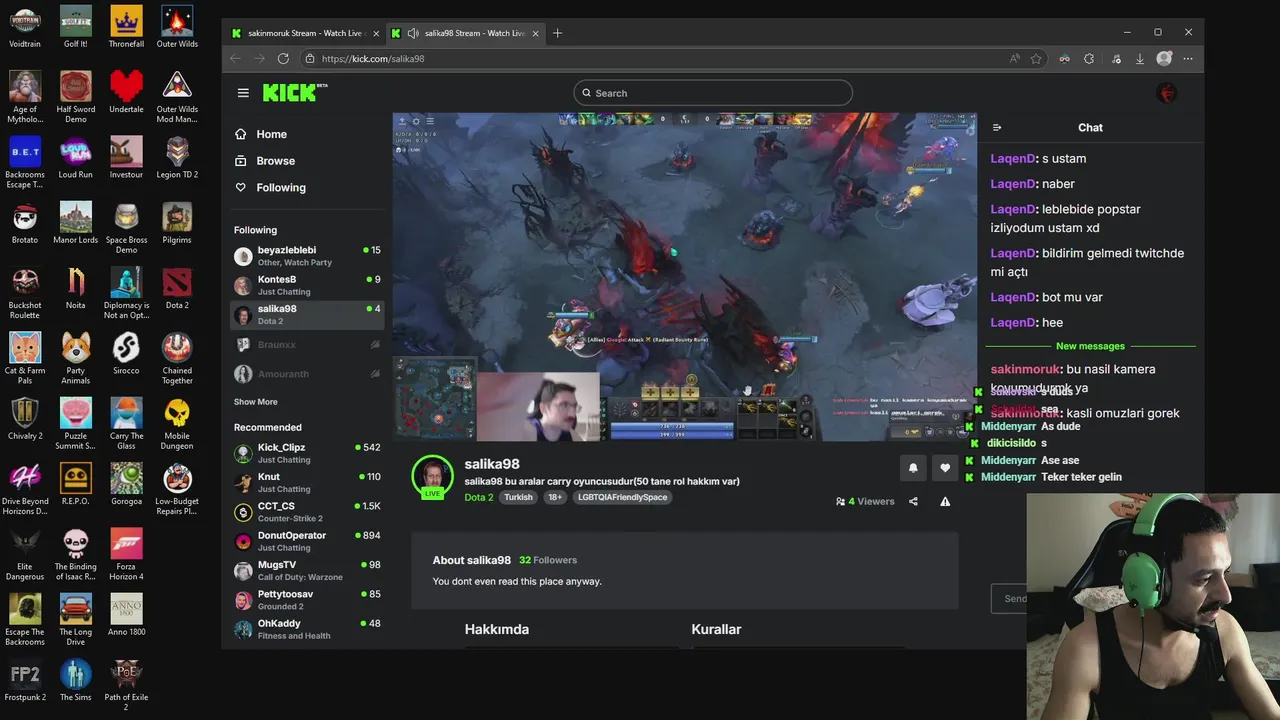Open a new browser tab
The width and height of the screenshot is (1280, 720).
[x=557, y=33]
